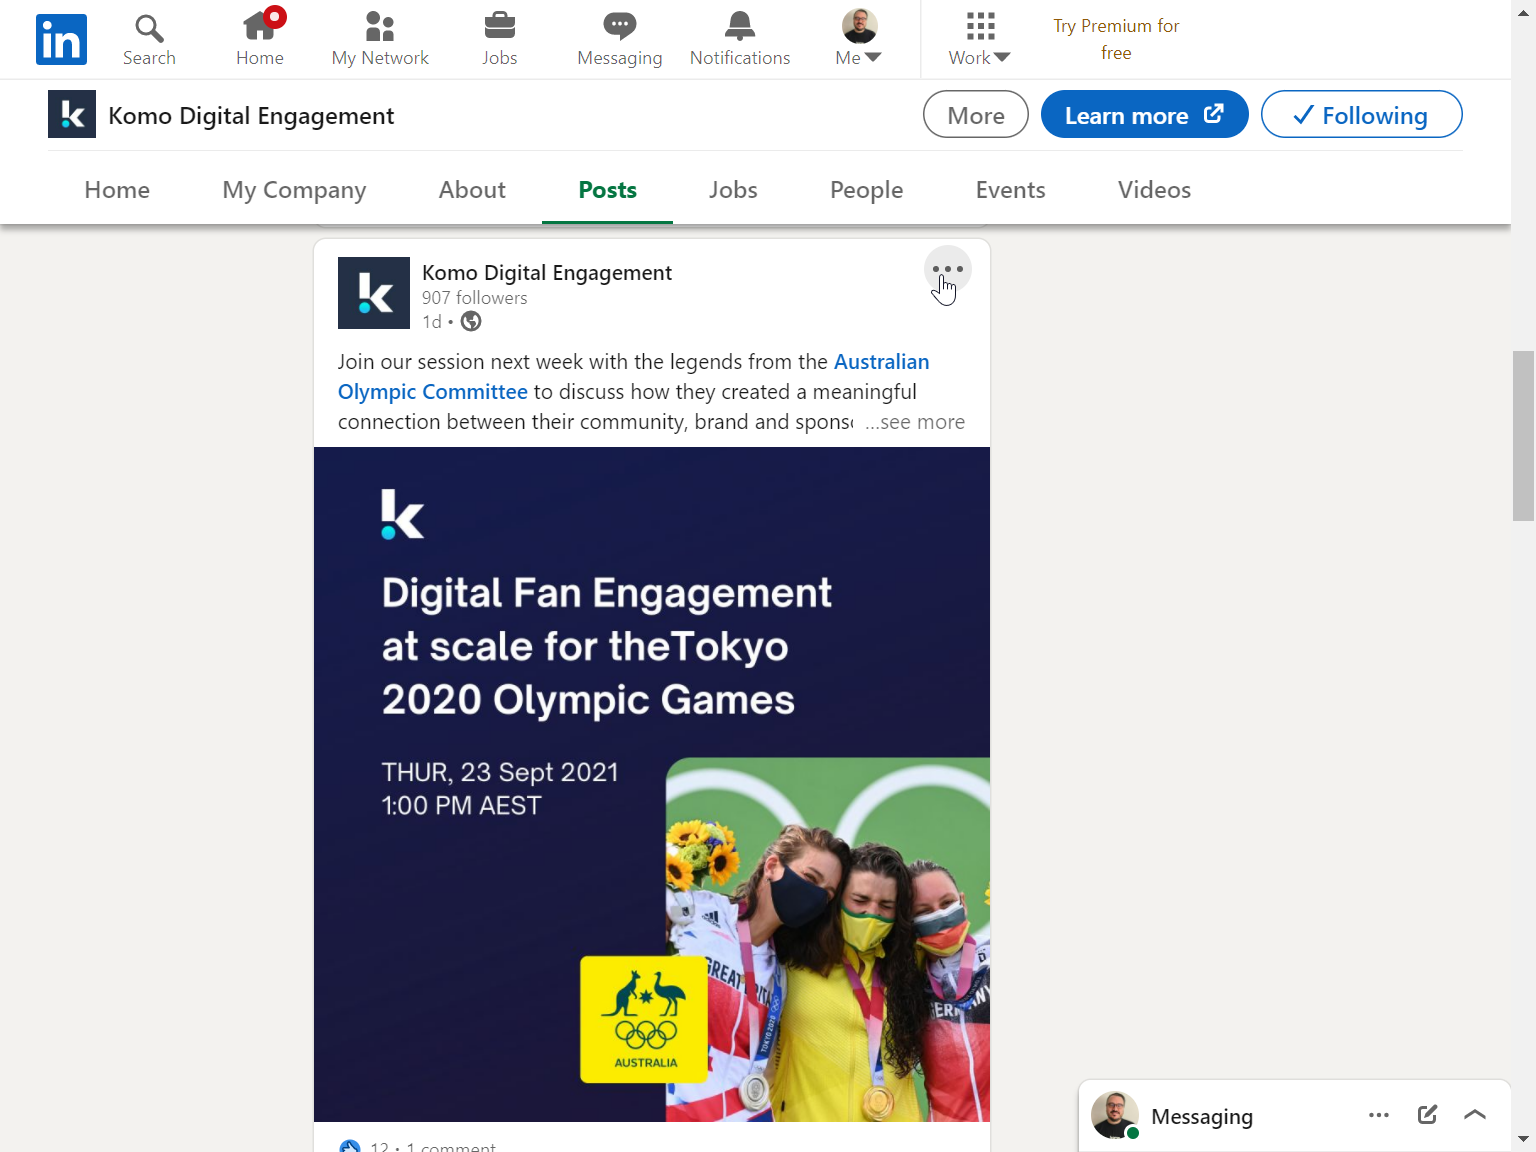Open Messaging speech bubble icon
This screenshot has width=1536, height=1152.
tap(620, 26)
